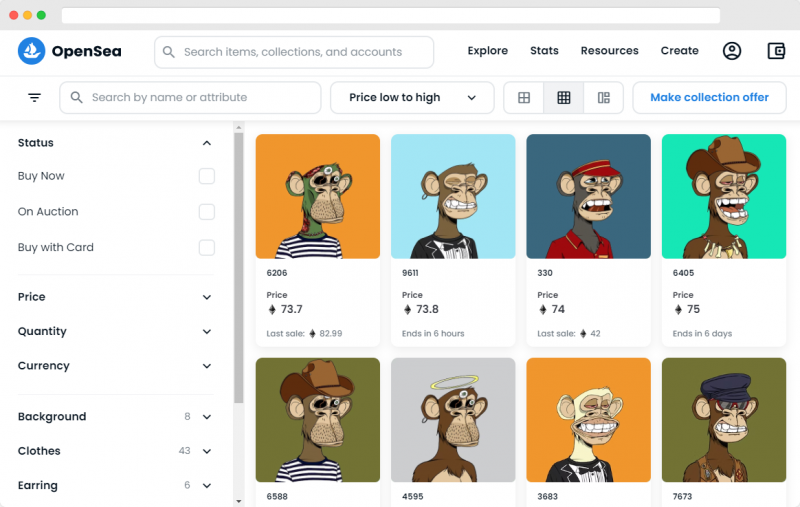Click magnifier icon in main search bar
Screen dimensions: 800x507
(x=168, y=52)
